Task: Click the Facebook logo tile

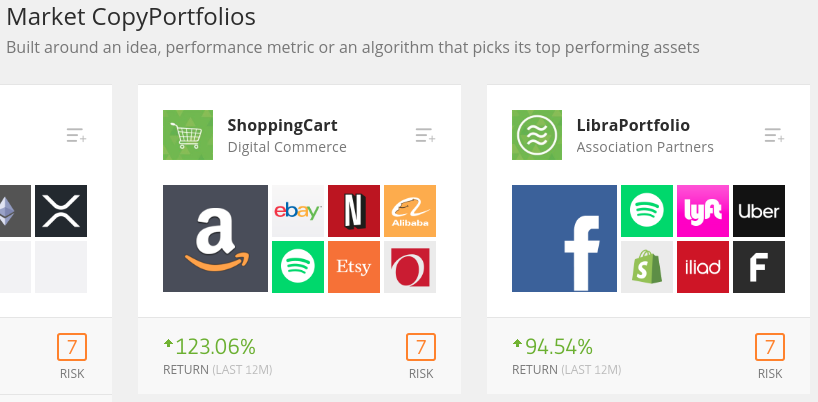Action: tap(564, 238)
